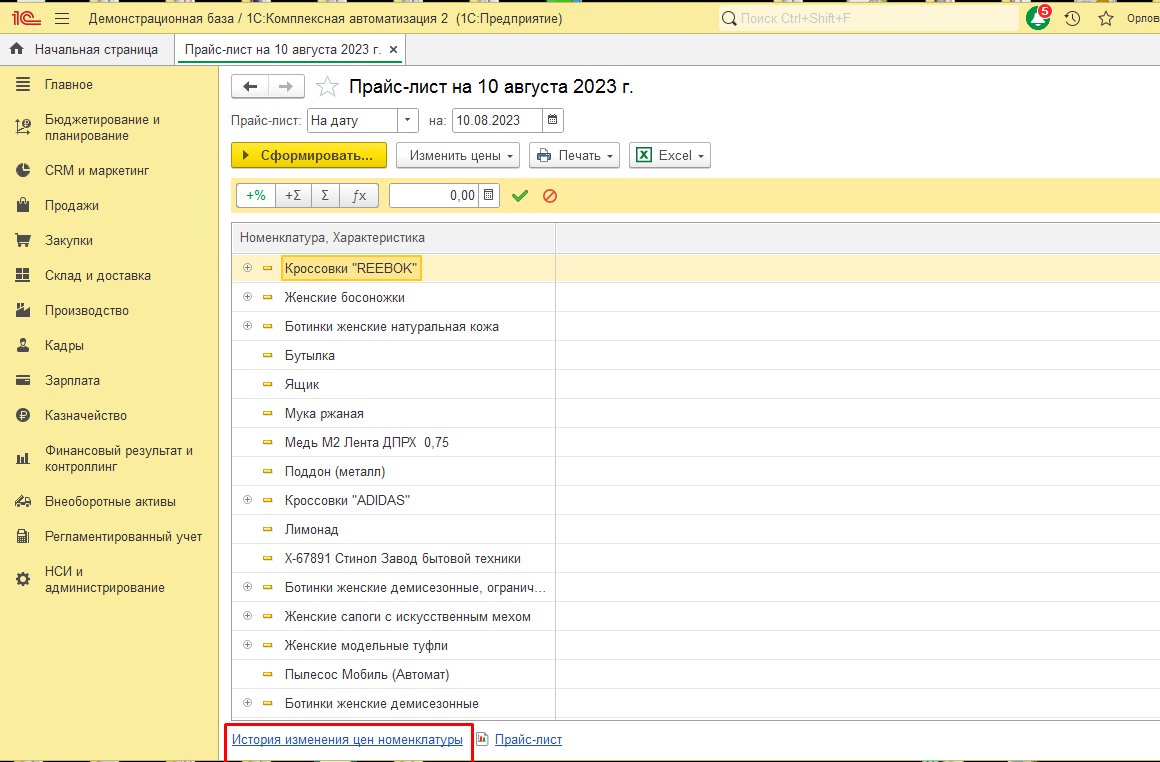Viewport: 1160px width, 762px height.
Task: Open the Excel export dropdown
Action: [670, 155]
